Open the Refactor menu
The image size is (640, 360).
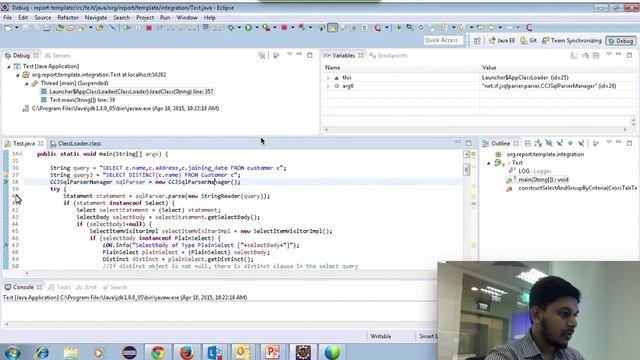click(68, 18)
